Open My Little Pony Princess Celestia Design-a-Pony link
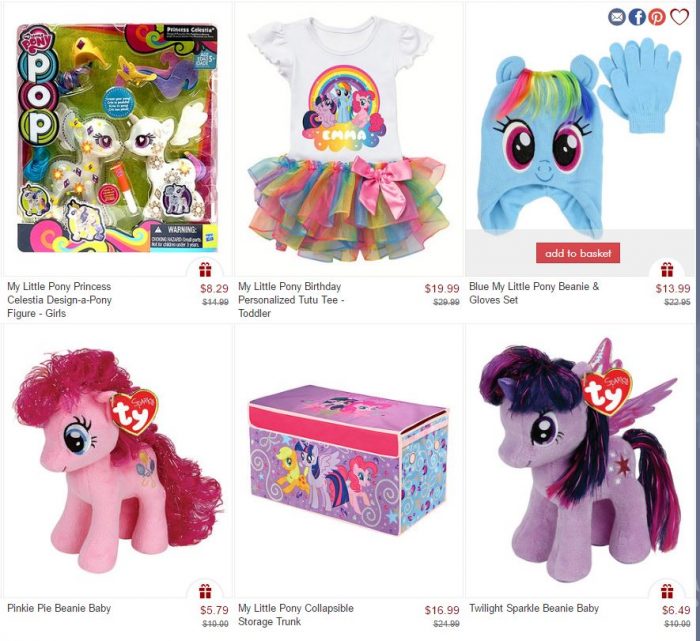700x641 pixels. point(59,300)
